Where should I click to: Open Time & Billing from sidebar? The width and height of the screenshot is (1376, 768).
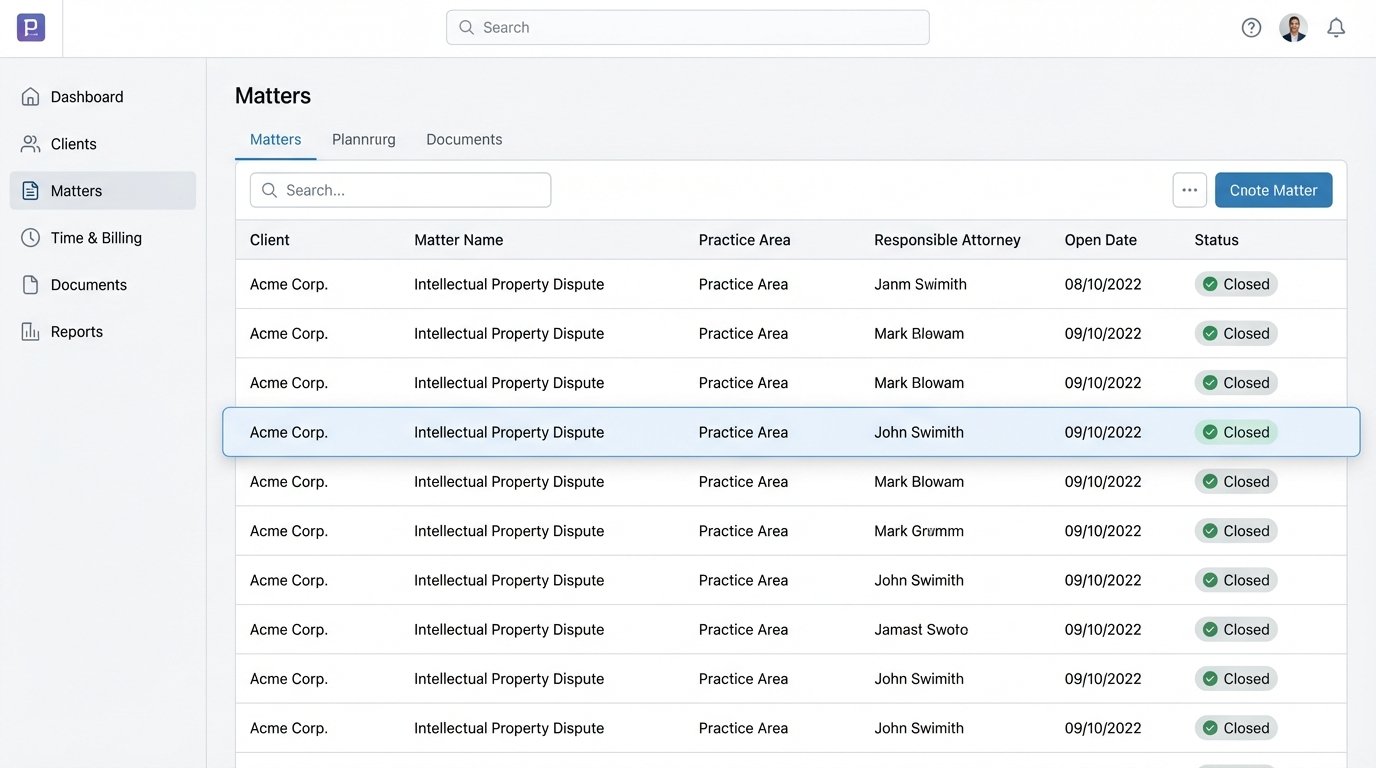95,238
